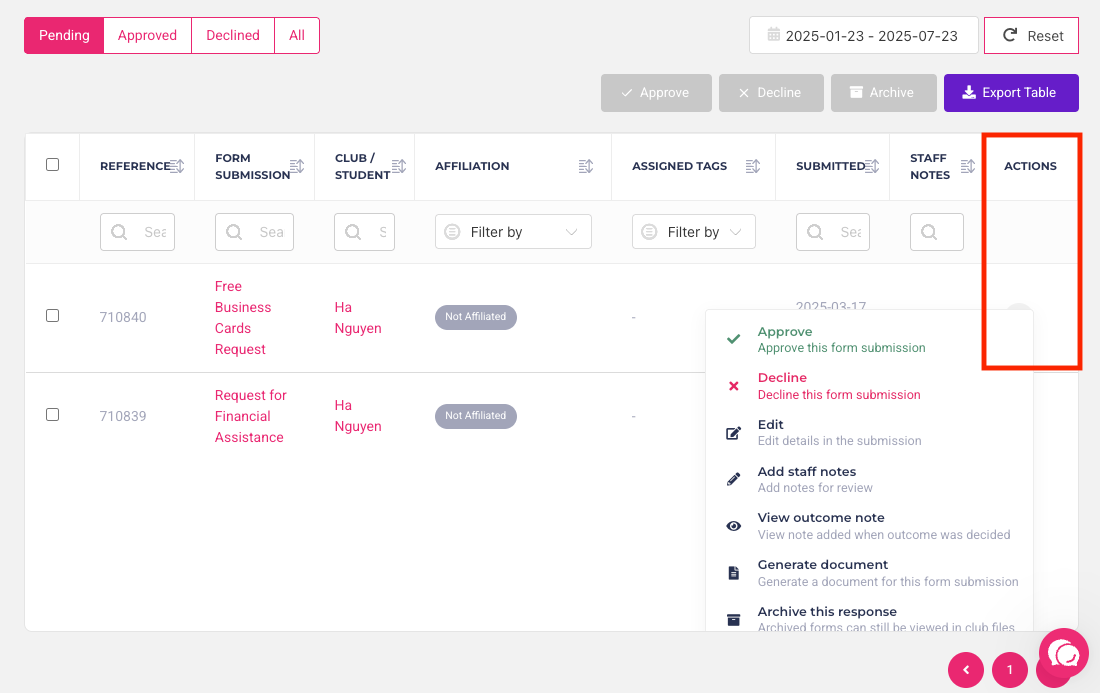This screenshot has width=1100, height=693.
Task: Focus the Club / Student search field
Action: click(364, 232)
